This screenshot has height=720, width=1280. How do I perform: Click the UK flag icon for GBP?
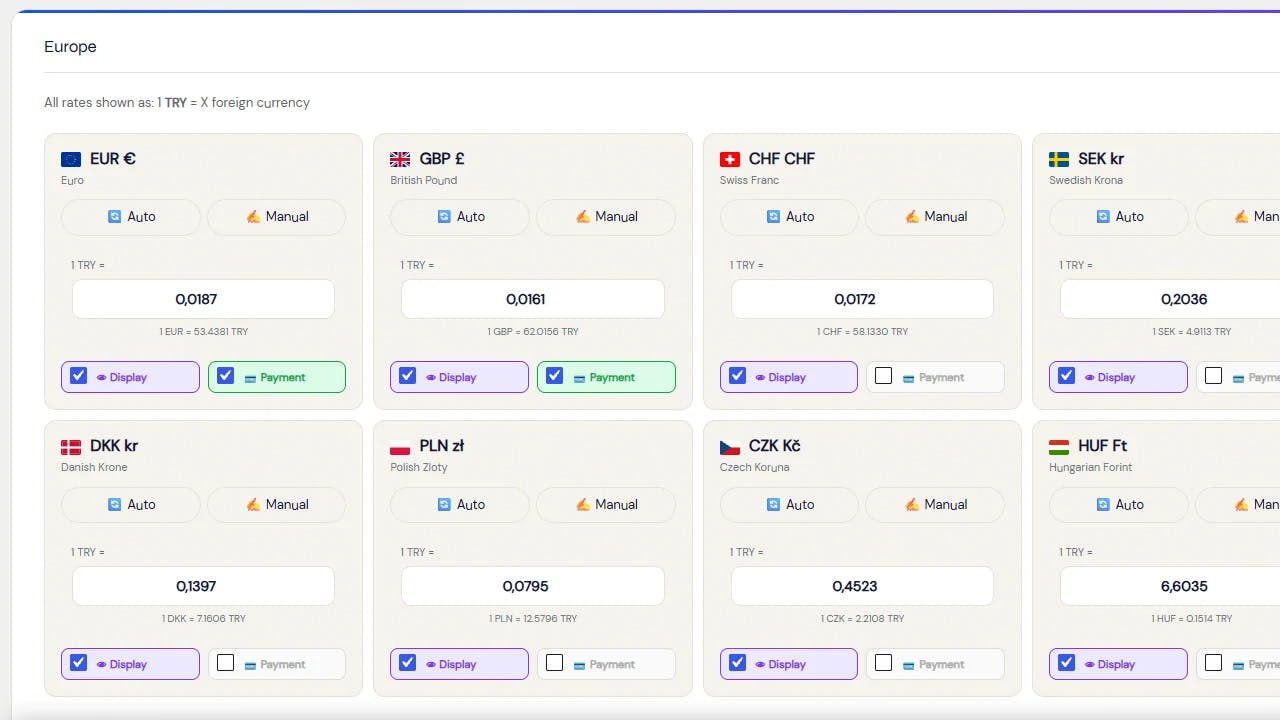[x=400, y=159]
